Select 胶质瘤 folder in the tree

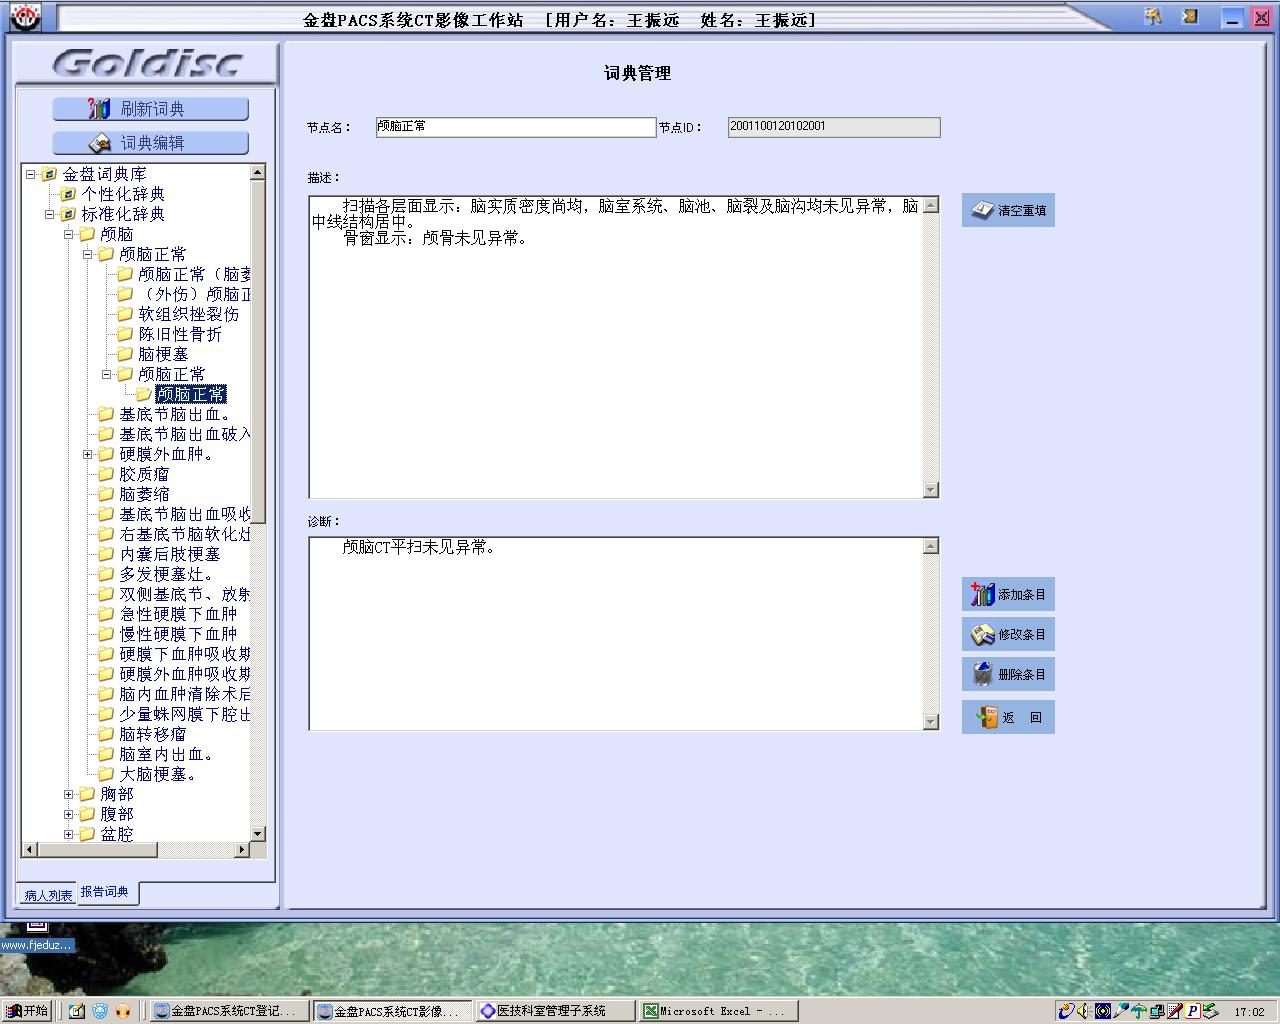tap(144, 474)
